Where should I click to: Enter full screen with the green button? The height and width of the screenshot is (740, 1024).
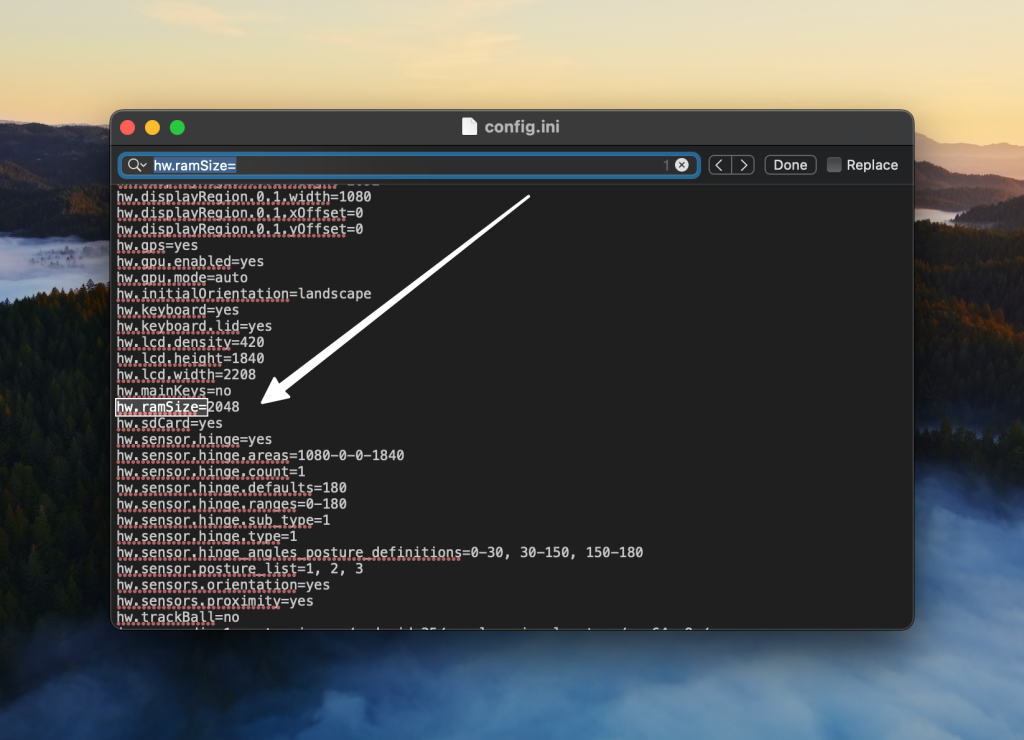[x=177, y=127]
